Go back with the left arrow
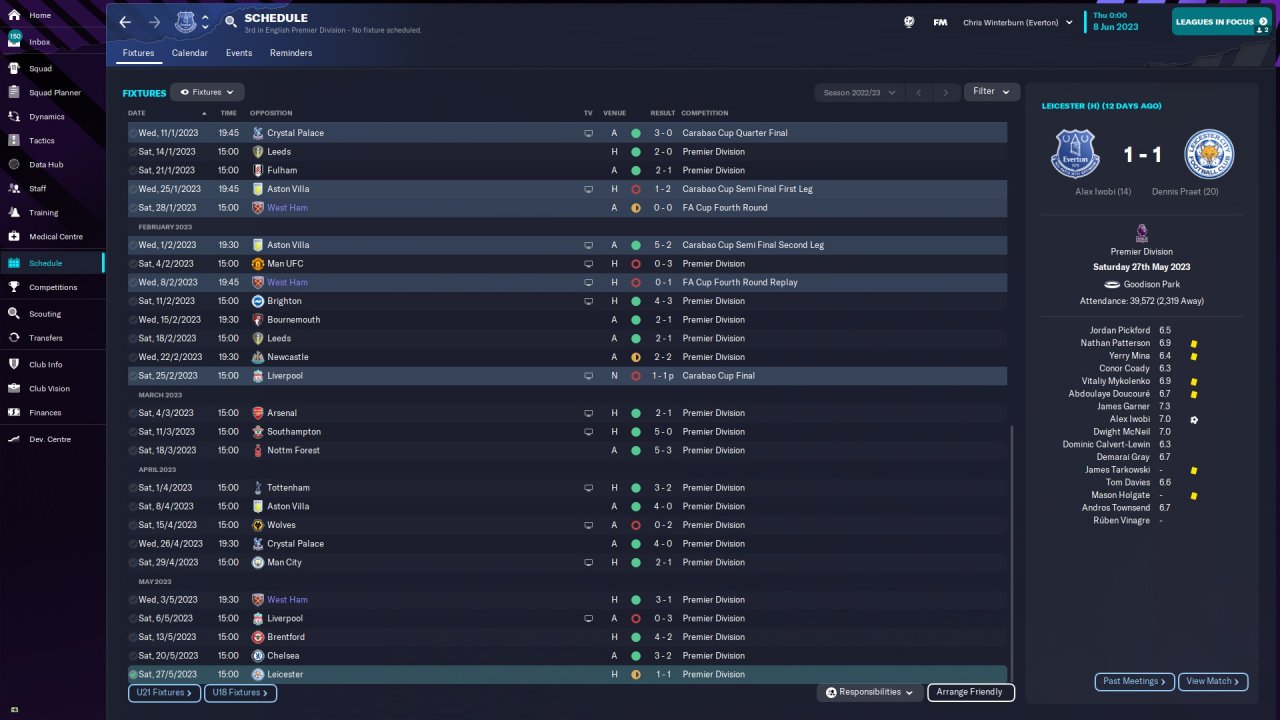1280x720 pixels. click(x=125, y=22)
